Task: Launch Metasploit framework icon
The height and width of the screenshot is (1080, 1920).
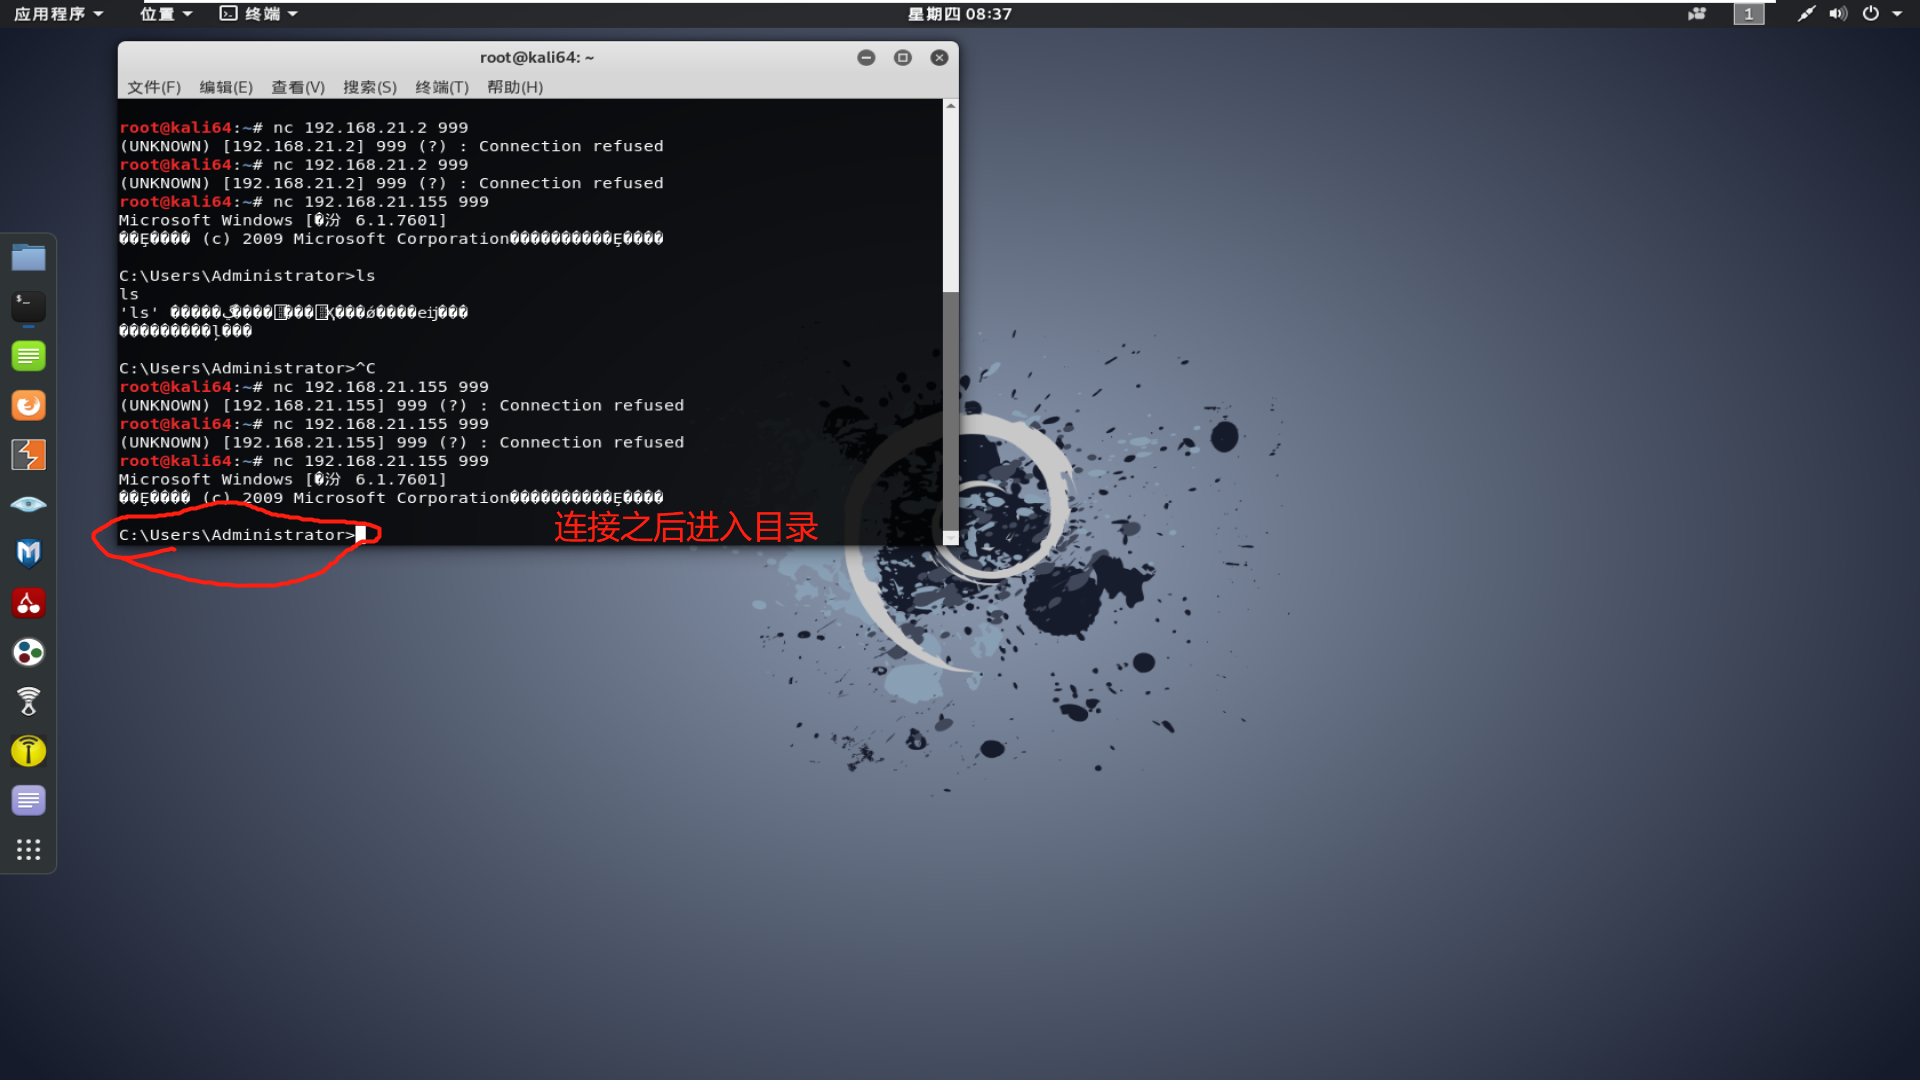Action: (x=28, y=553)
